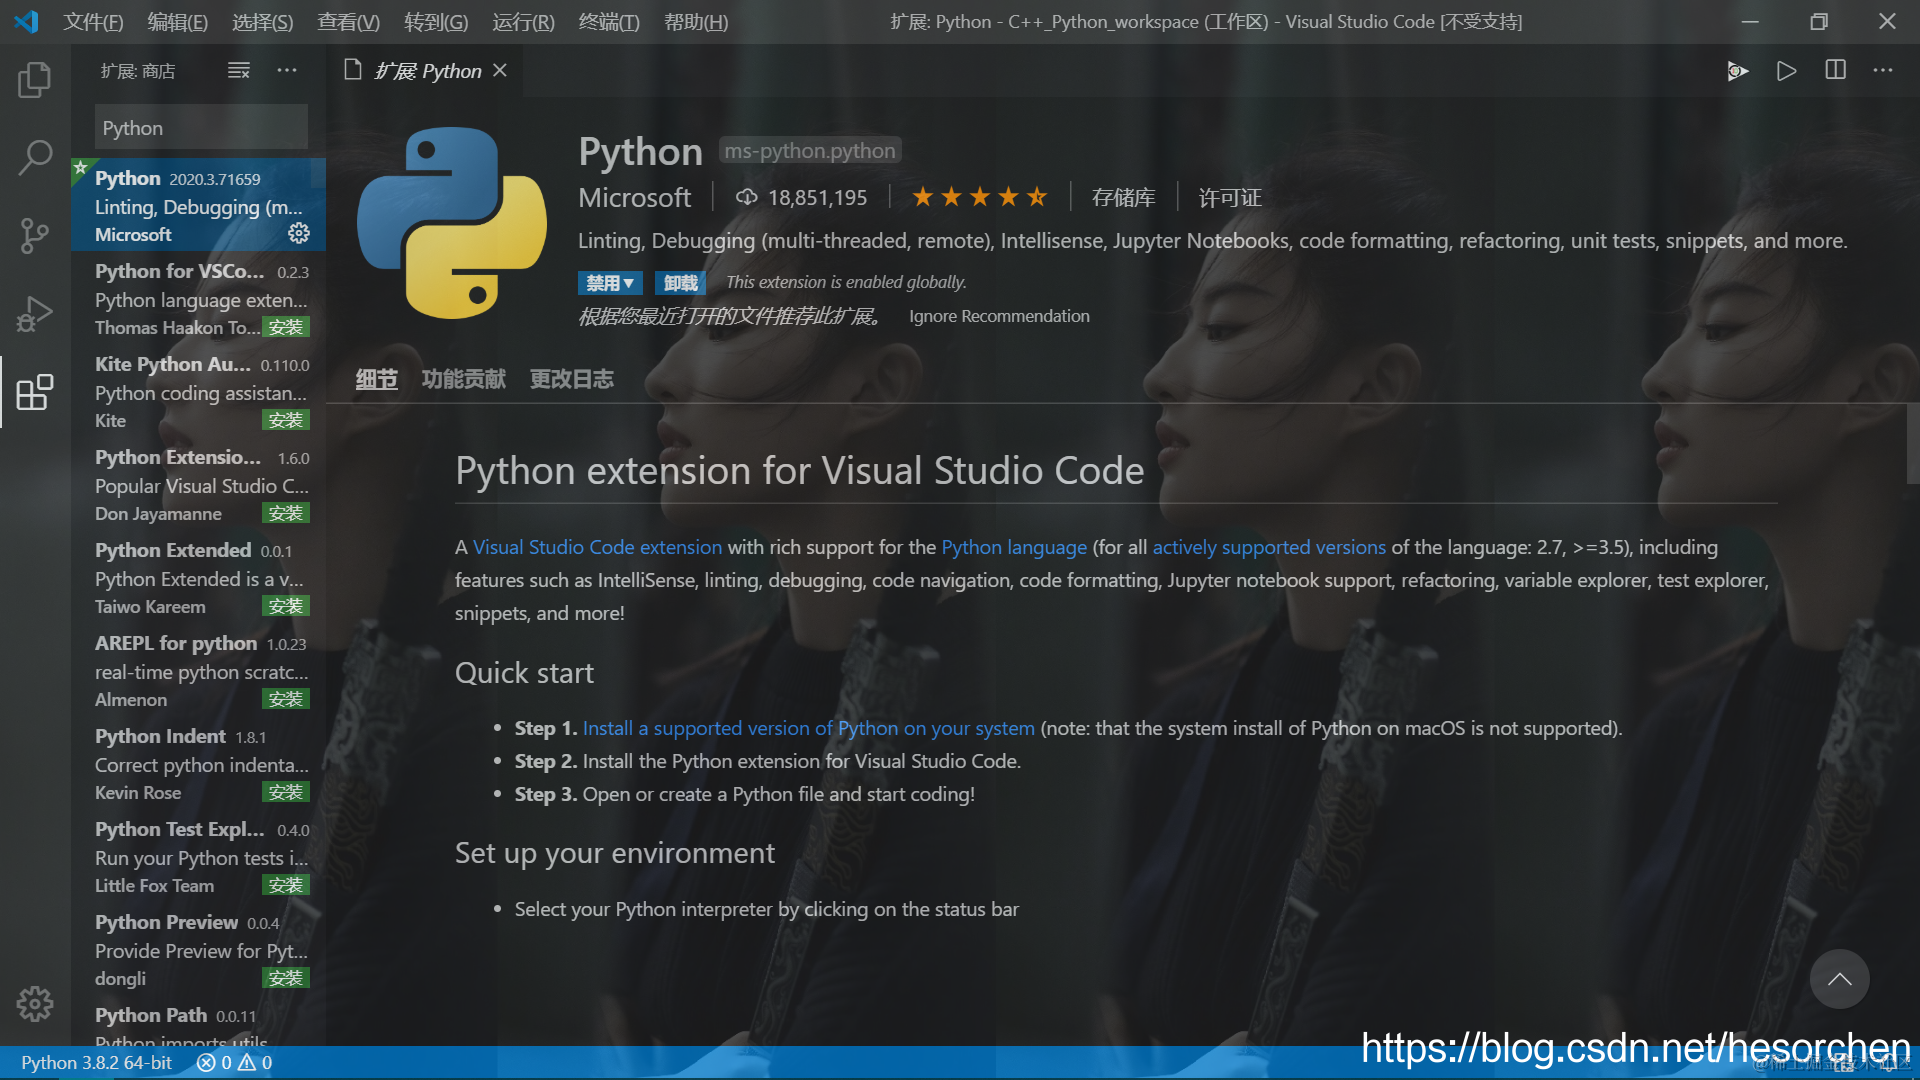This screenshot has height=1080, width=1920.
Task: Click the scroll-to-top arrow button
Action: (x=1839, y=979)
